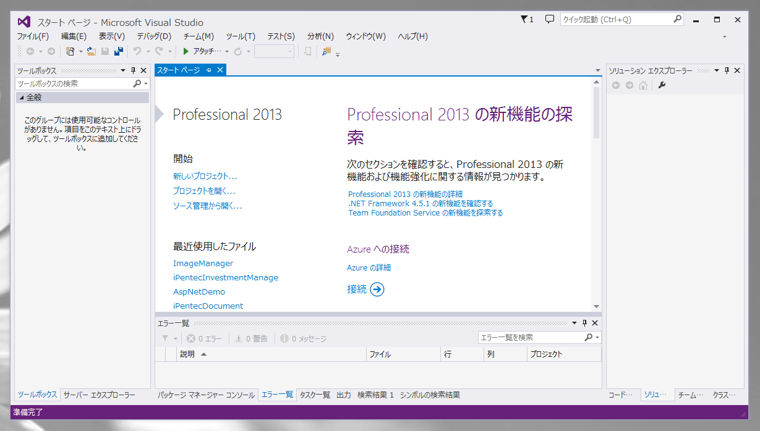This screenshot has width=760, height=431.
Task: Click the Solution Explorer back icon
Action: point(616,85)
